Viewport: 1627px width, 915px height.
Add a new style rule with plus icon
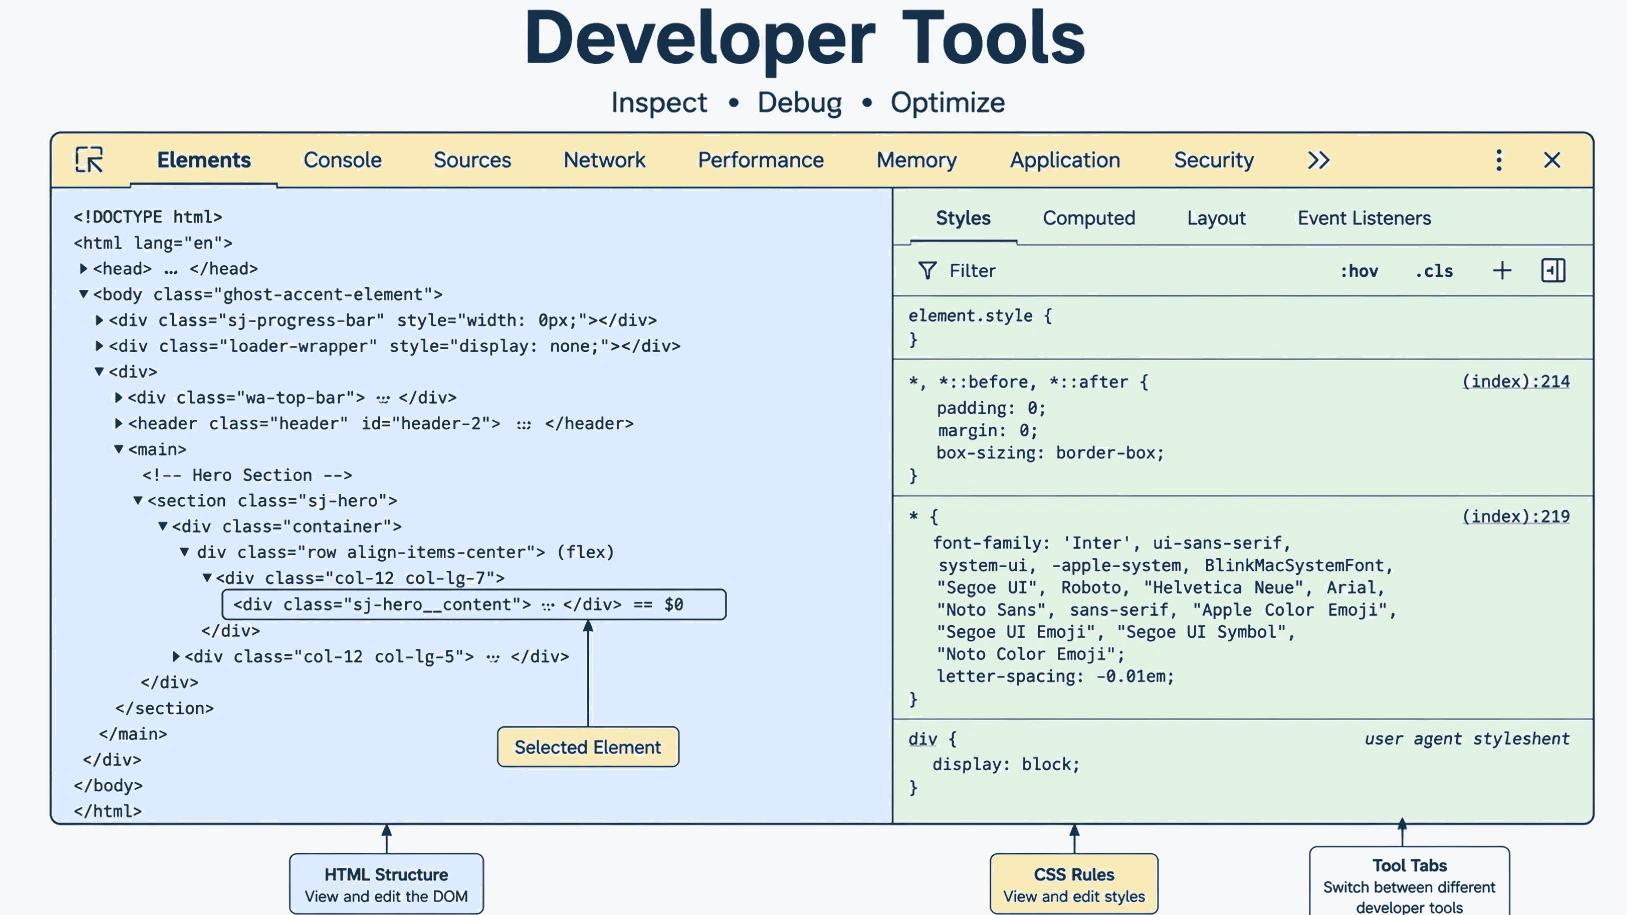[1502, 271]
